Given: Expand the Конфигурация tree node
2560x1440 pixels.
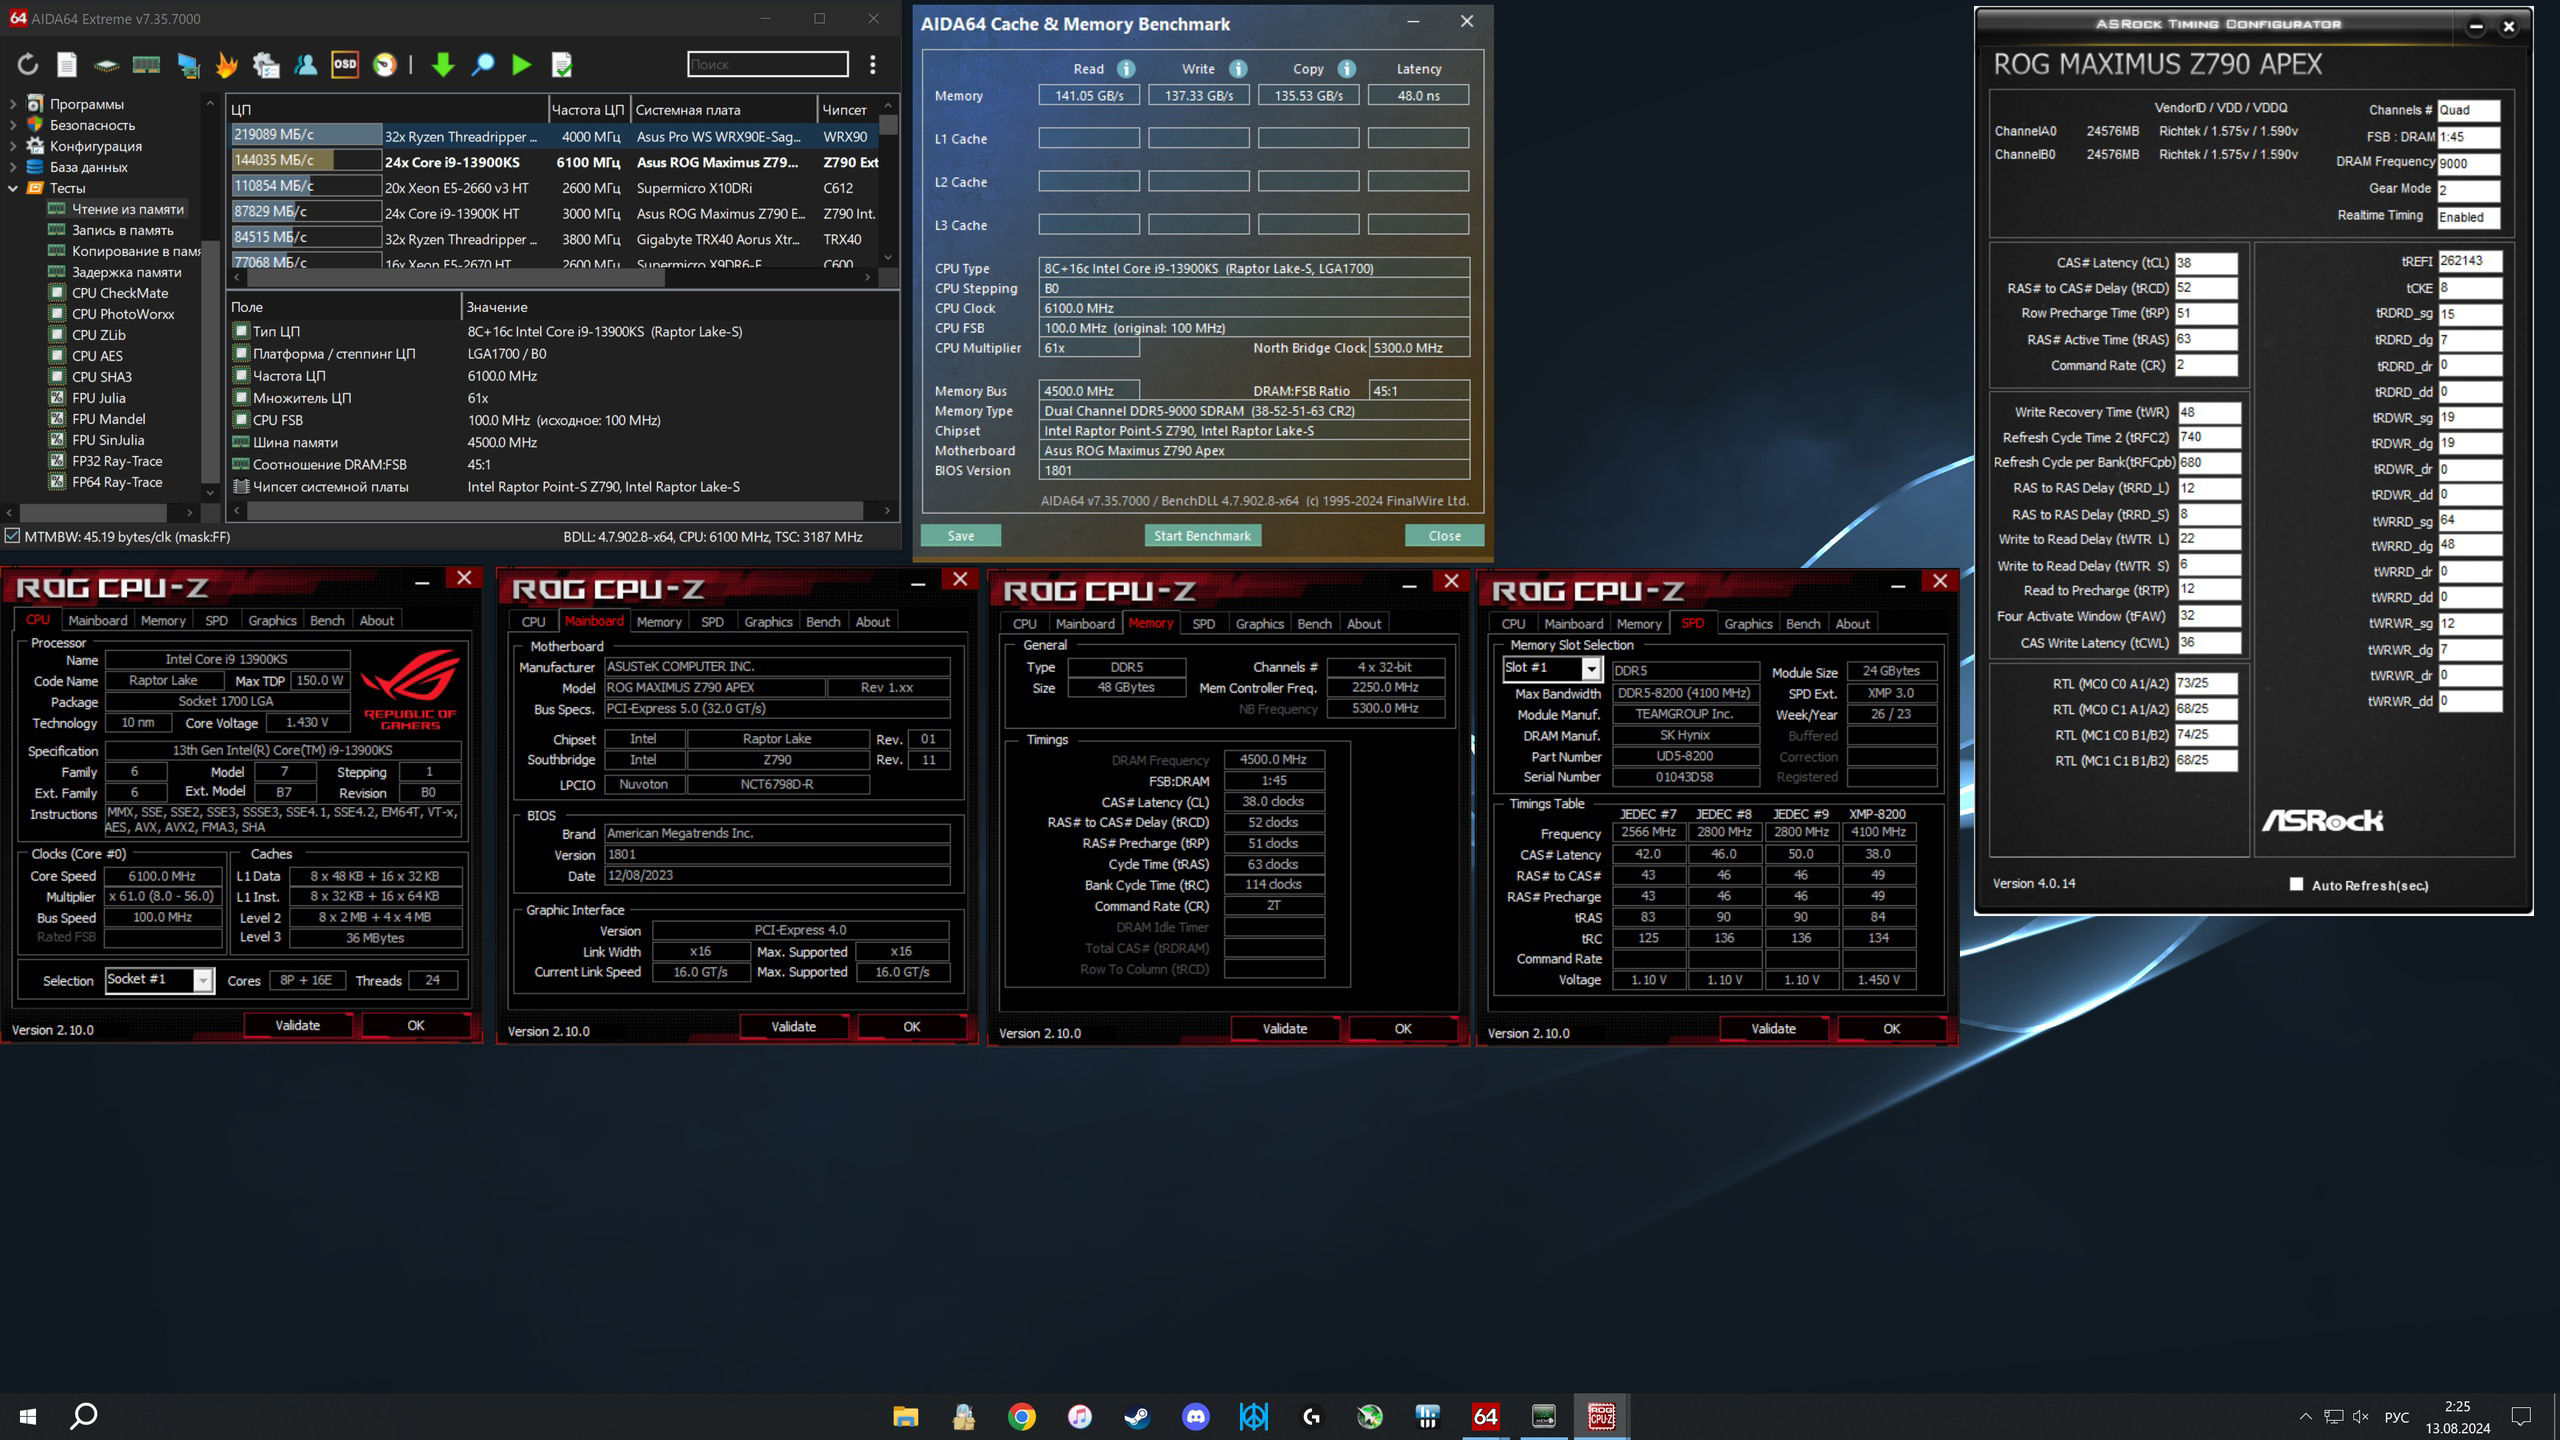Looking at the screenshot, I should (x=13, y=146).
